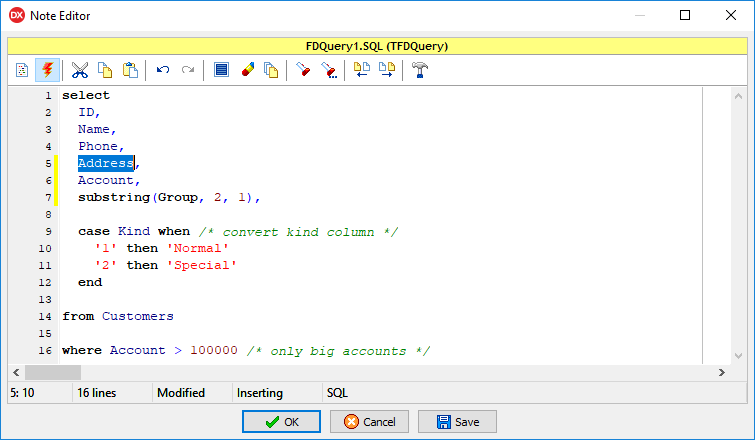Click the Save button
This screenshot has width=755, height=440.
click(456, 422)
